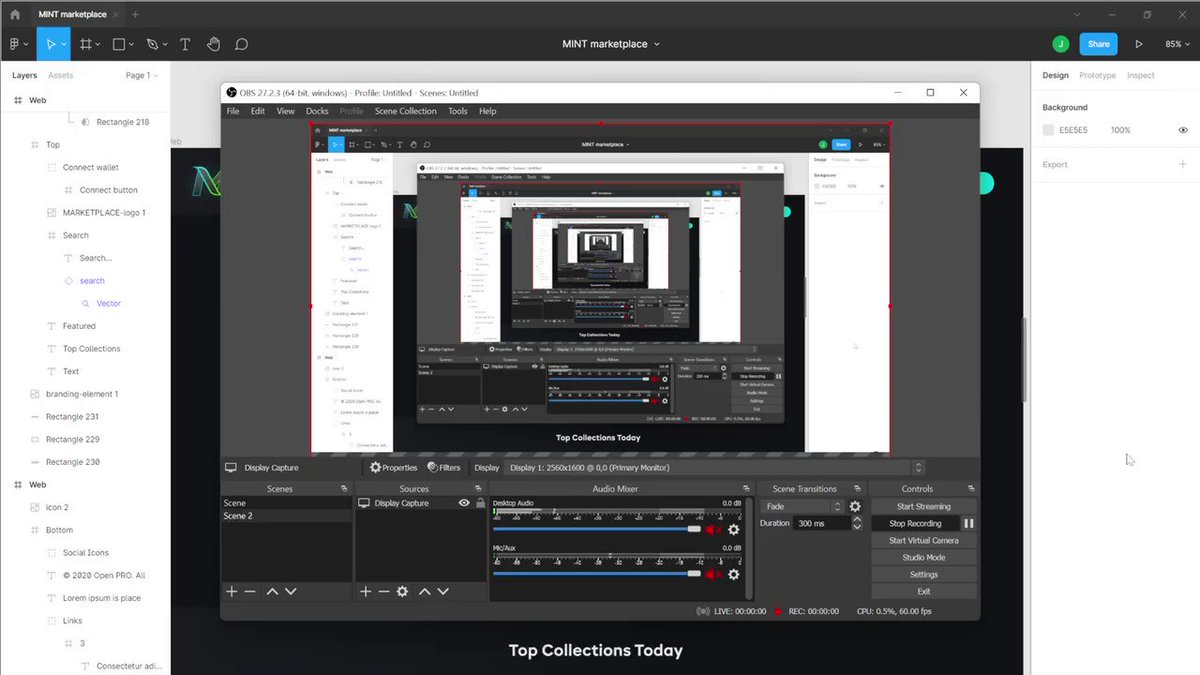The image size is (1200, 675).
Task: Switch to the Assets tab
Action: 61,75
